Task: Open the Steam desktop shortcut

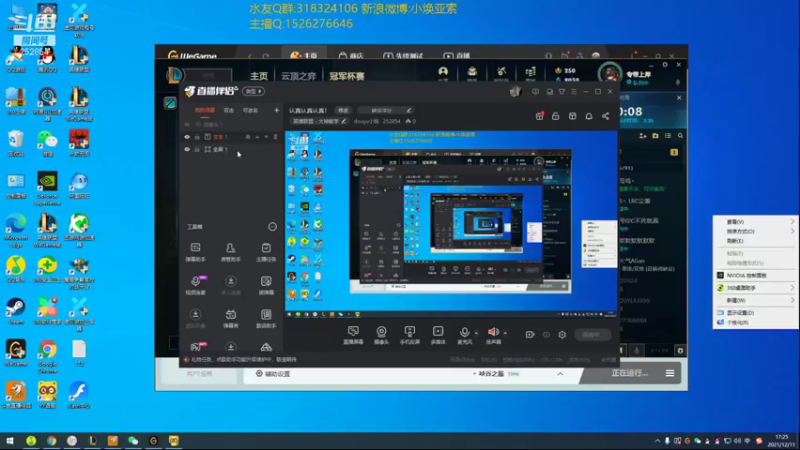Action: (16, 311)
